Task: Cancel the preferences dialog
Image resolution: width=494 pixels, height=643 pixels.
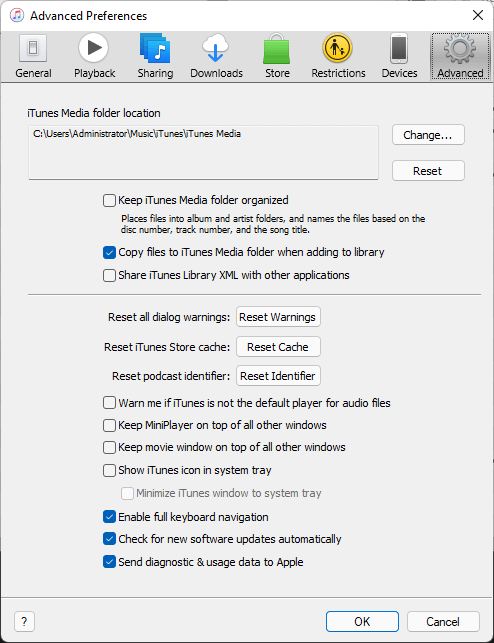Action: (443, 622)
